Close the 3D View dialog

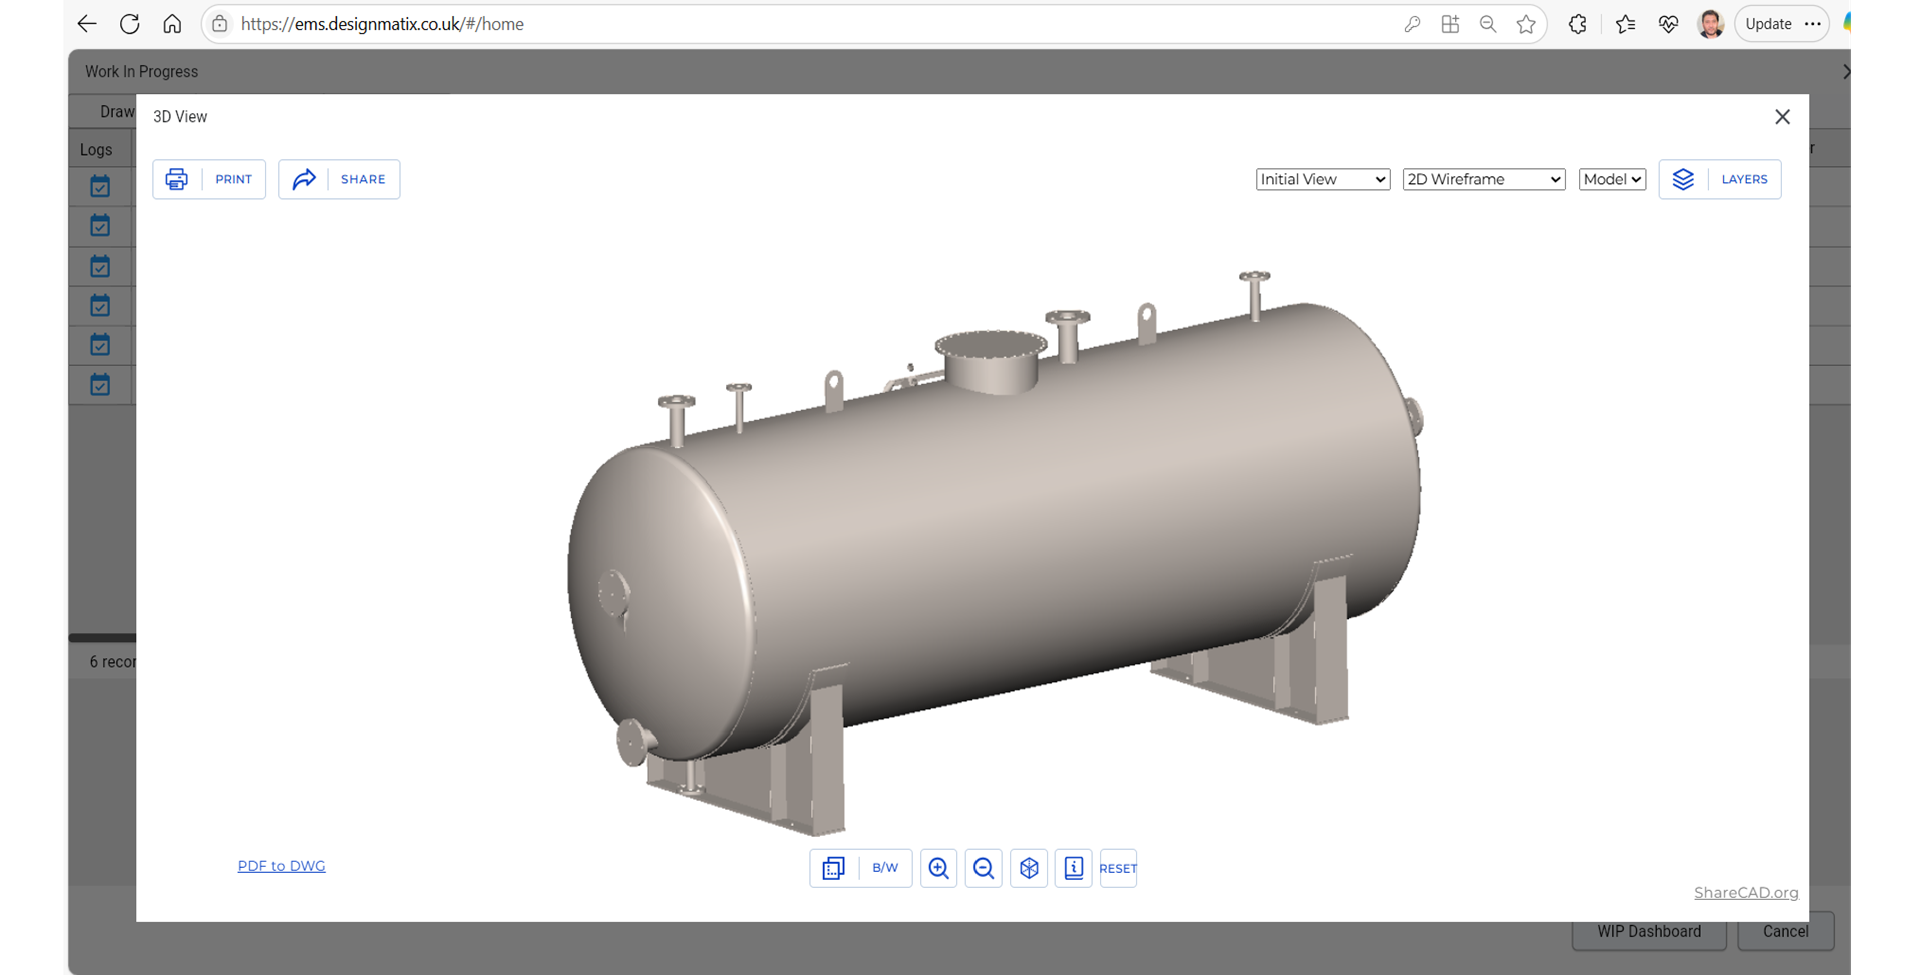pos(1782,117)
